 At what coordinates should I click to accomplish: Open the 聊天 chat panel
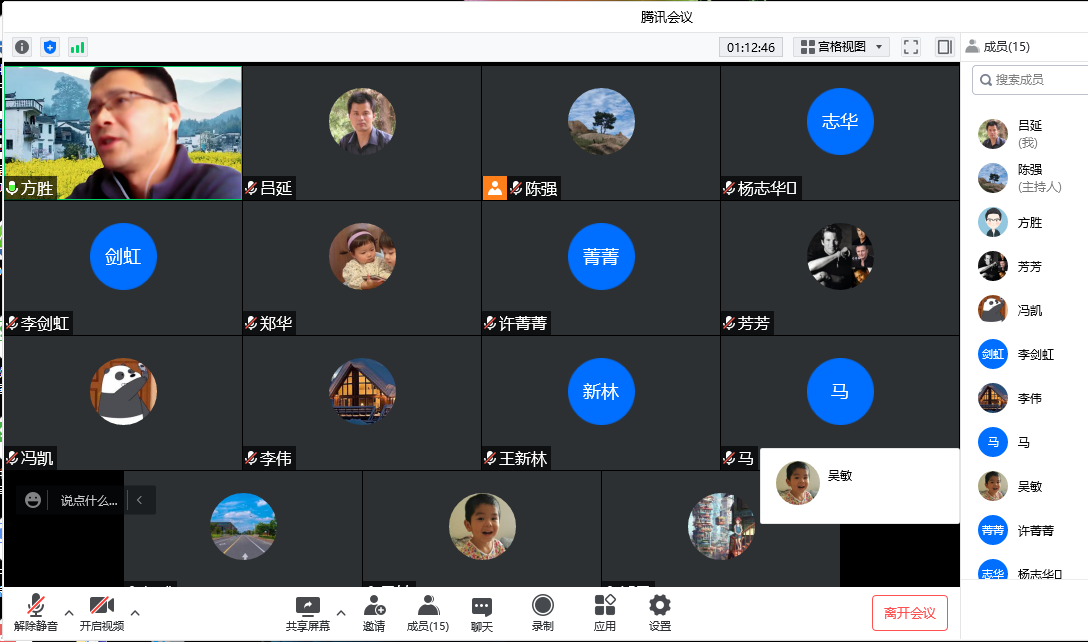click(481, 612)
